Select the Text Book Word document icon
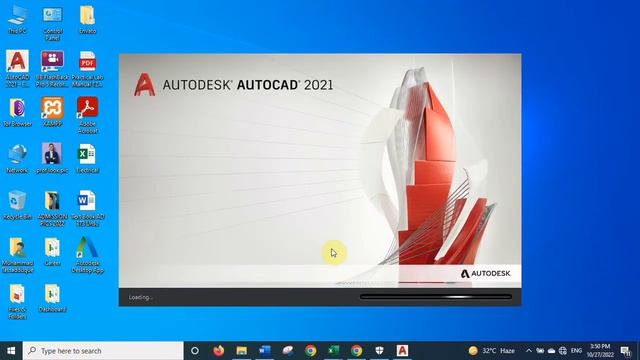The width and height of the screenshot is (640, 360). (87, 208)
